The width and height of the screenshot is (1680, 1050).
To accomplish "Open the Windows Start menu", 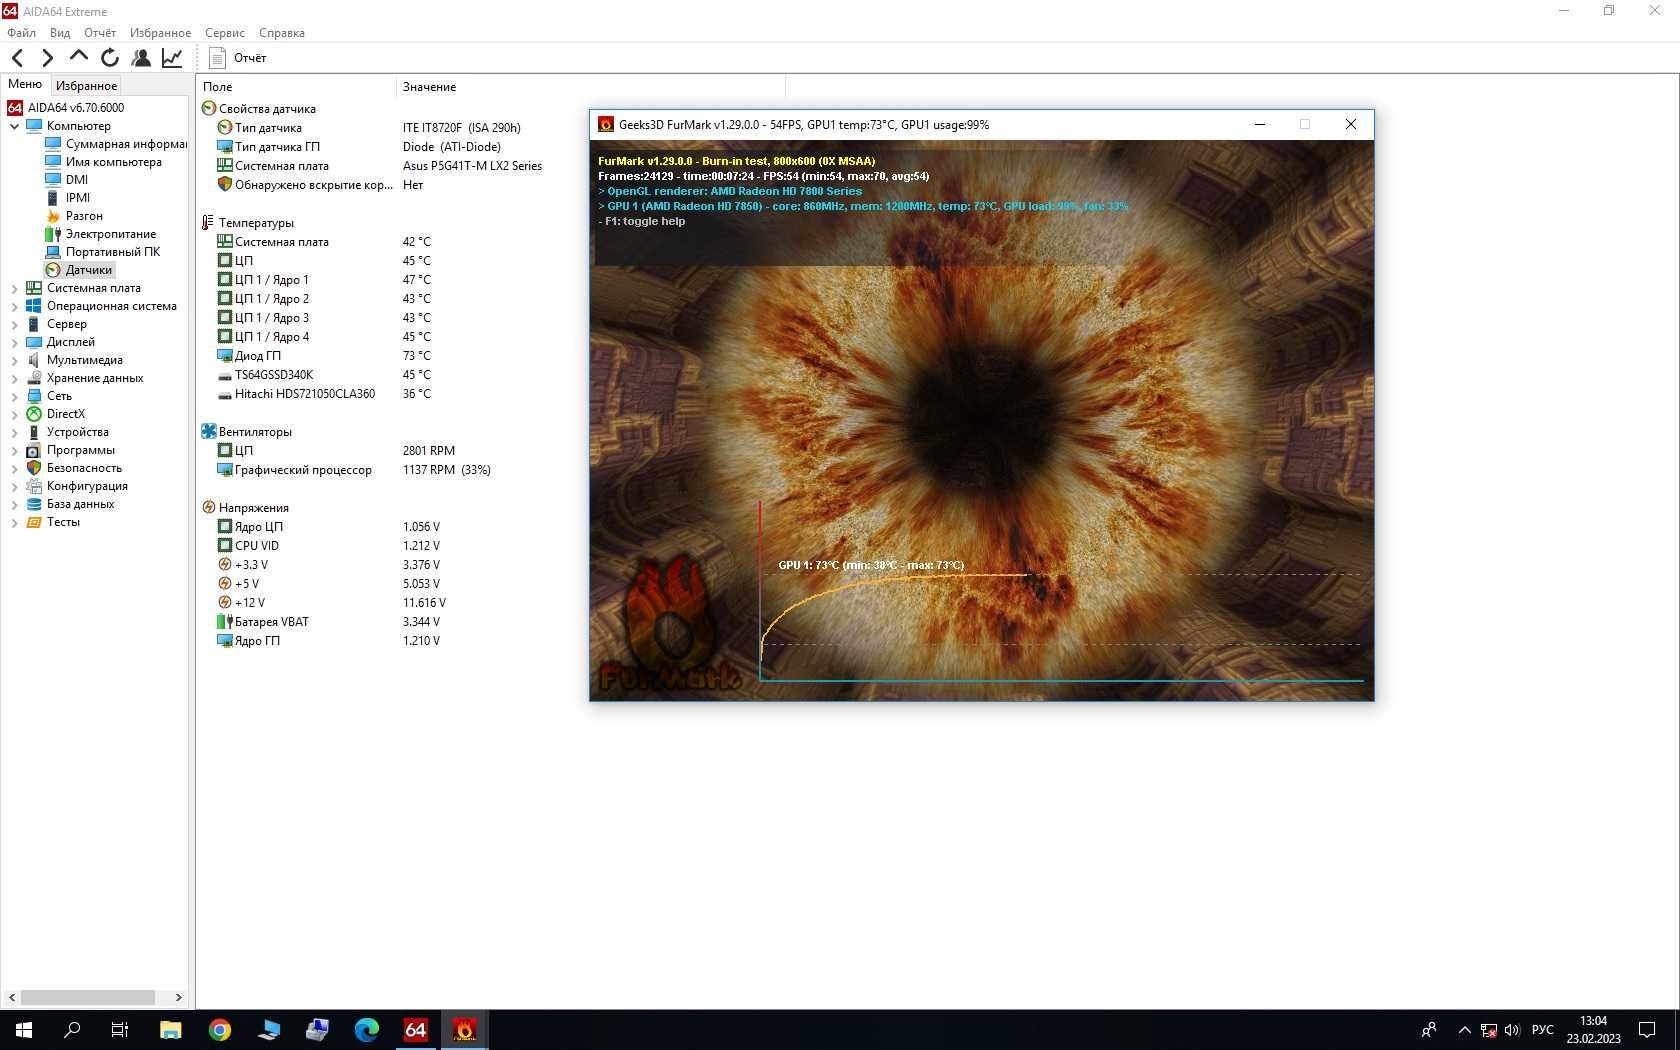I will [x=24, y=1029].
